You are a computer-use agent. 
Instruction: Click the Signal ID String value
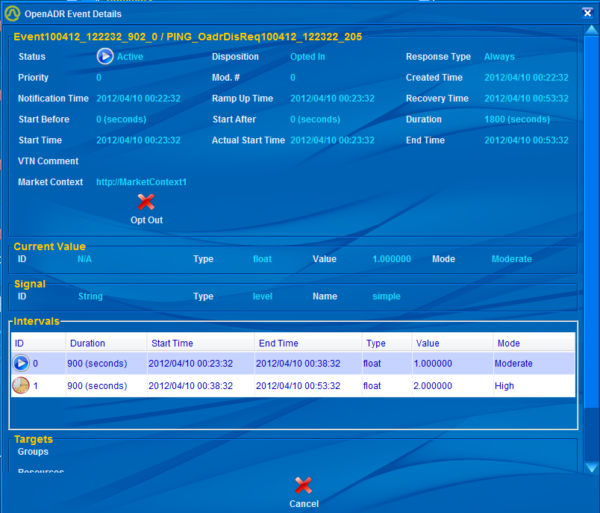[x=90, y=296]
